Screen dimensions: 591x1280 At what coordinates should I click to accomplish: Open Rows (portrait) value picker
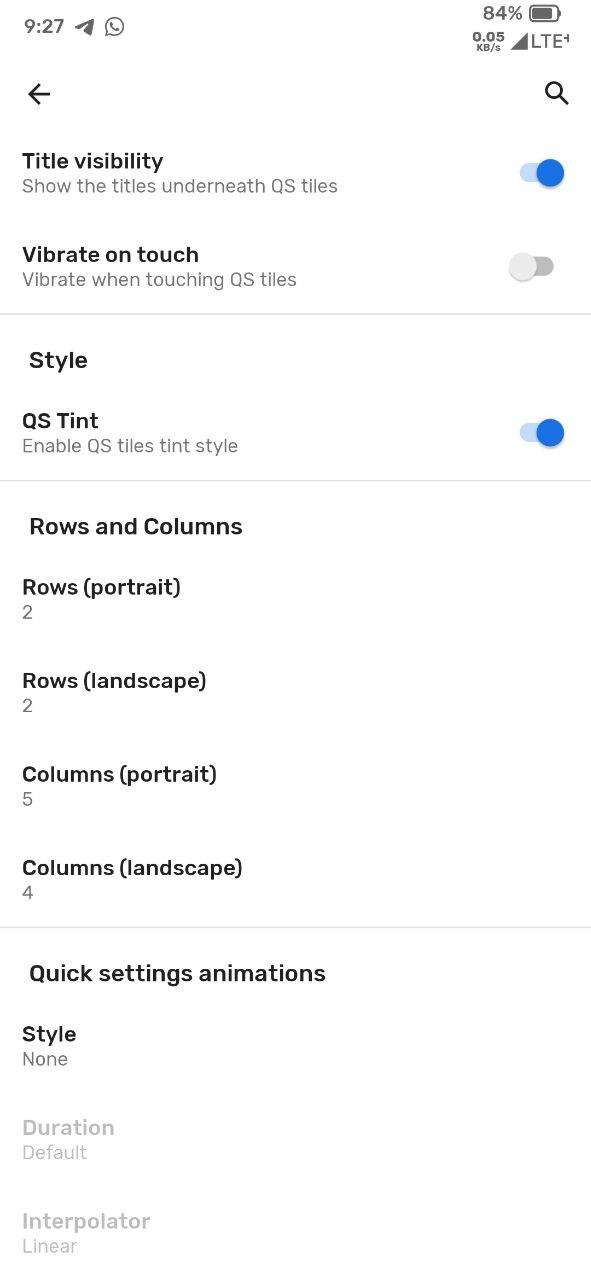(x=295, y=599)
